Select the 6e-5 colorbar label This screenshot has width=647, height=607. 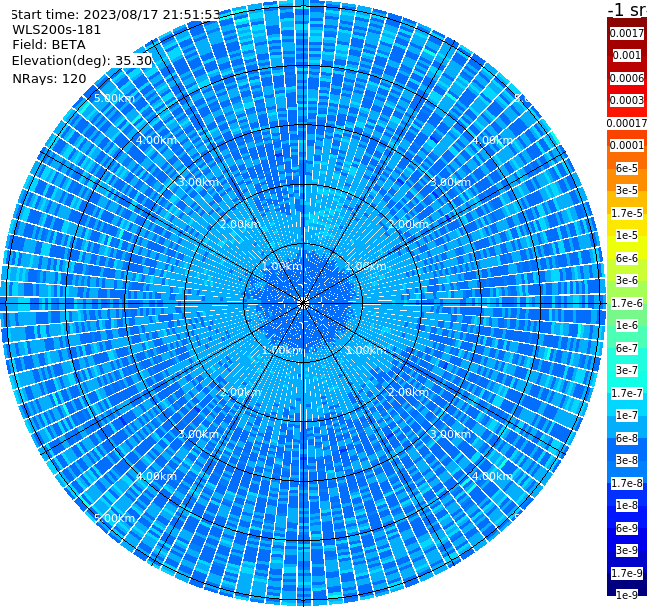click(627, 168)
